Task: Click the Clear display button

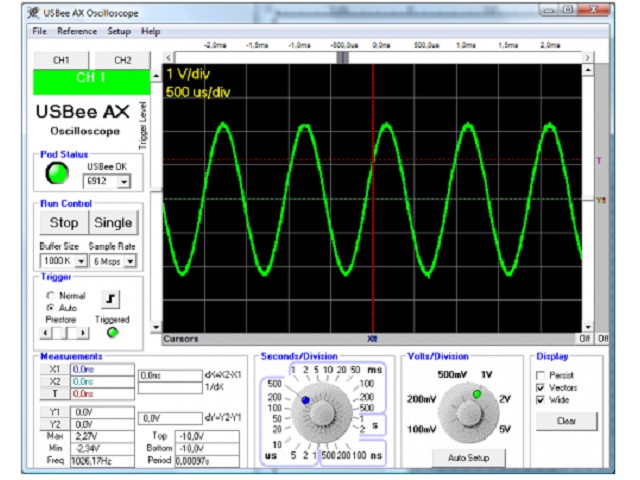Action: [x=566, y=421]
